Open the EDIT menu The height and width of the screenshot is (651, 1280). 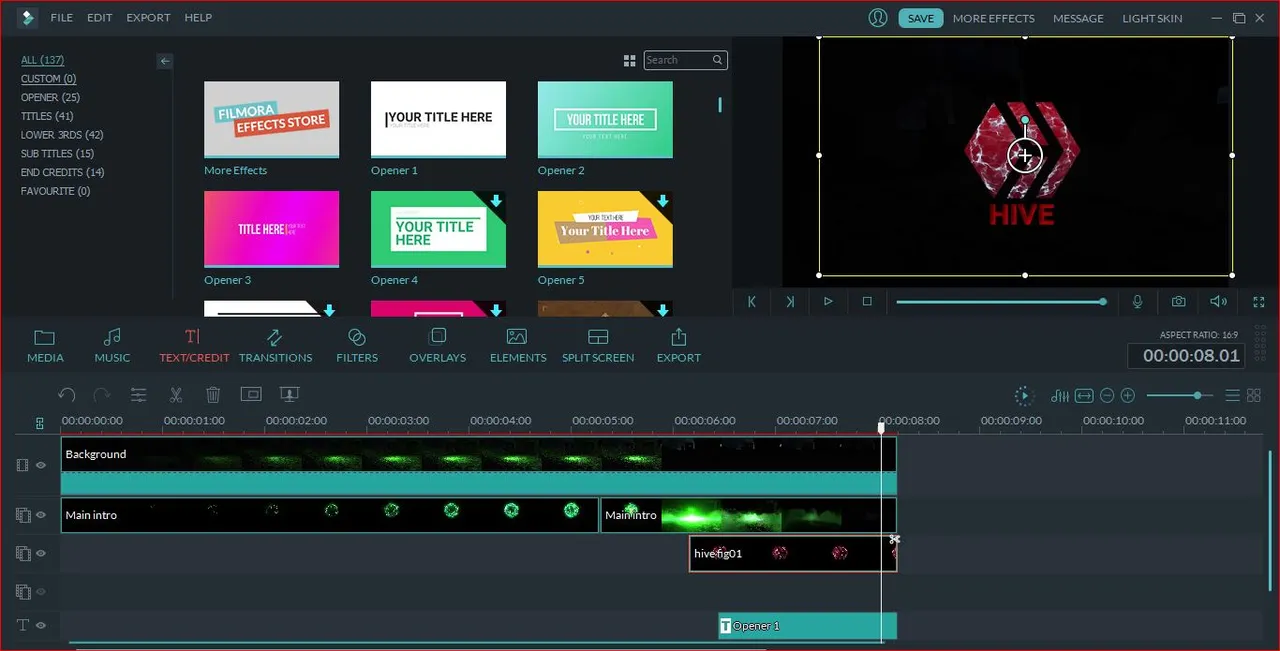pyautogui.click(x=99, y=18)
